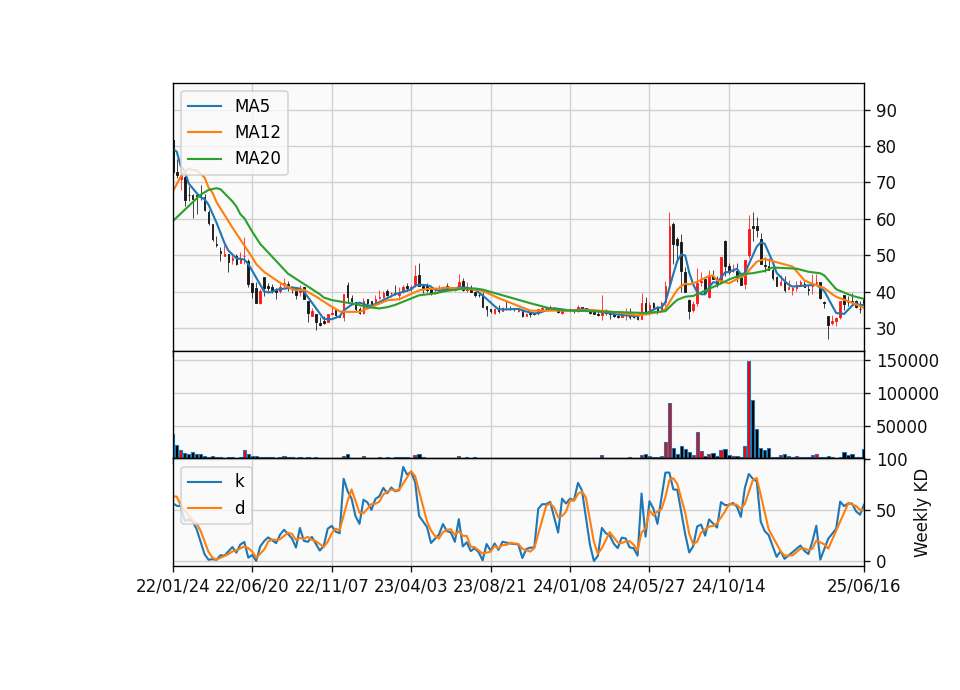
Task: Click the 50000 volume axis label
Action: pos(902,427)
